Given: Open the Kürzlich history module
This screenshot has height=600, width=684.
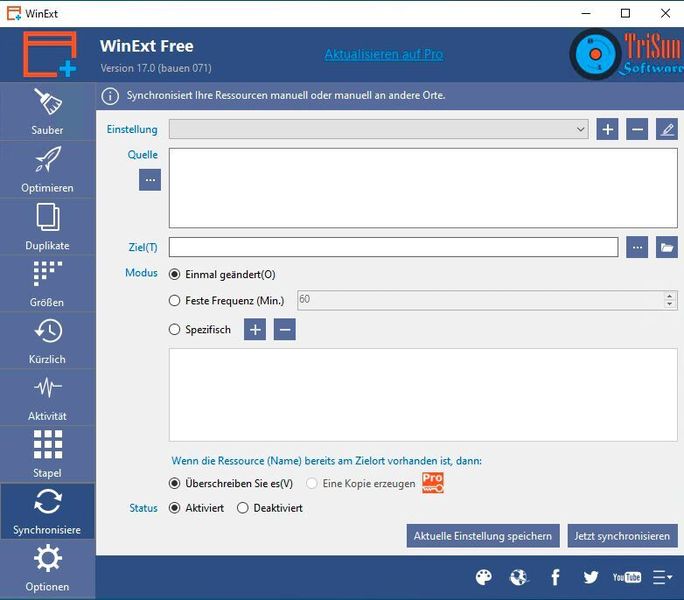Looking at the screenshot, I should tap(47, 341).
